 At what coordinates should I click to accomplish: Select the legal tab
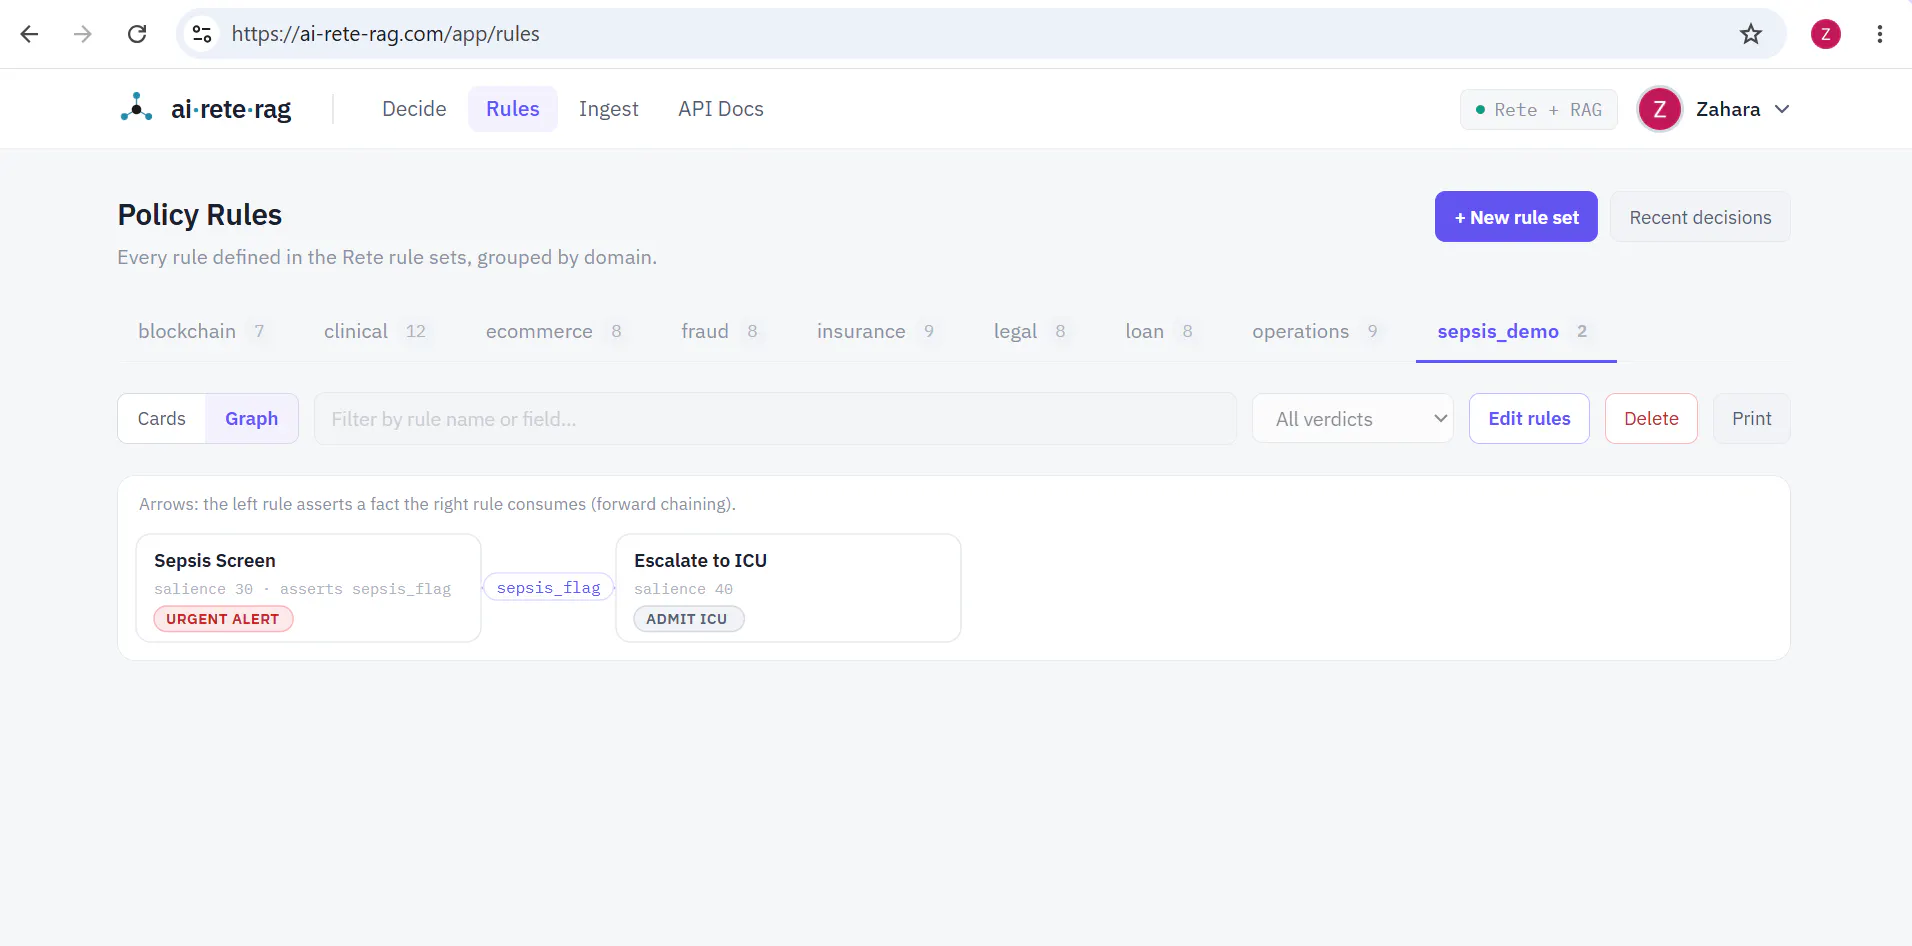(x=1031, y=331)
